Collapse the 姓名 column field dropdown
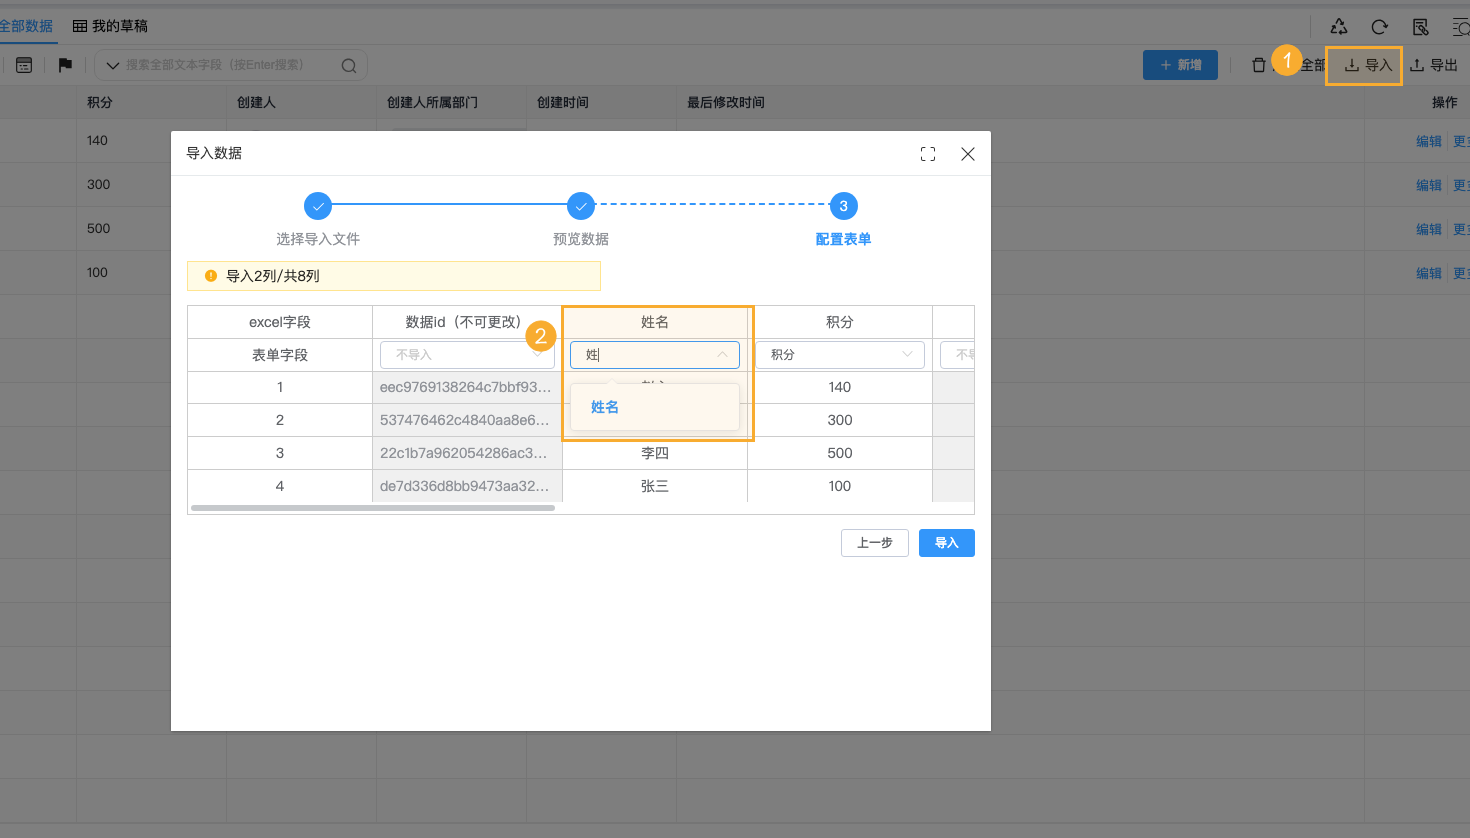This screenshot has height=838, width=1470. (x=722, y=355)
